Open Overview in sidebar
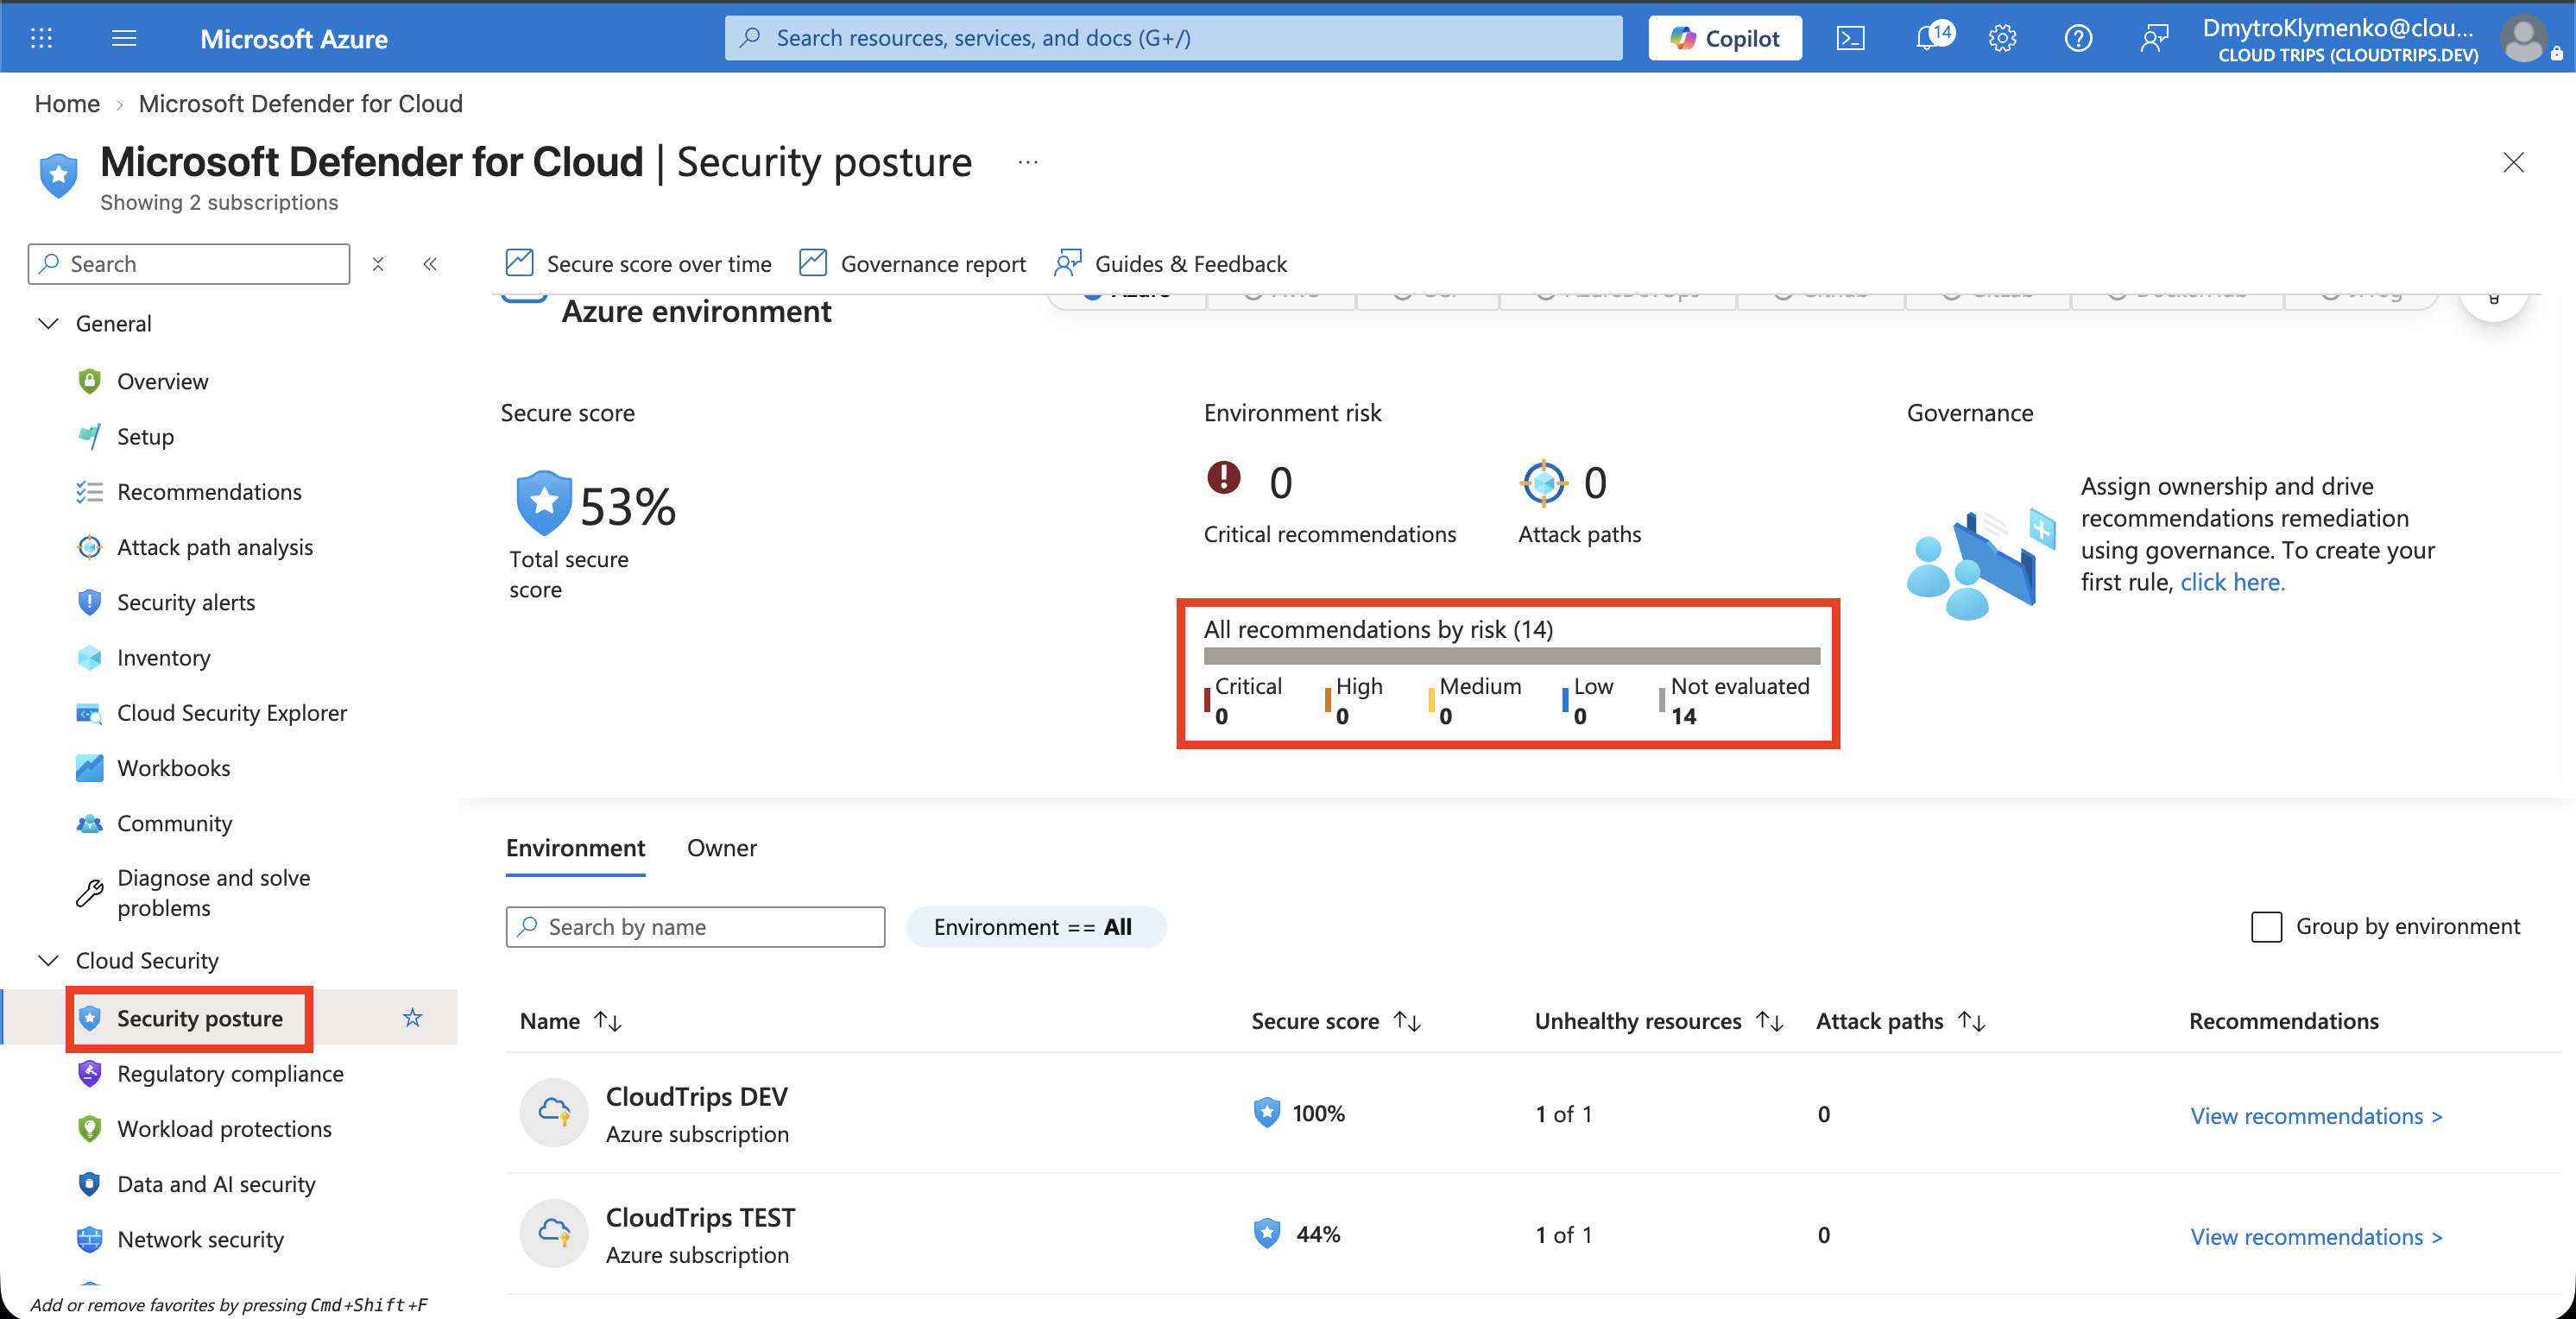Screen dimensions: 2576x1319 162,381
